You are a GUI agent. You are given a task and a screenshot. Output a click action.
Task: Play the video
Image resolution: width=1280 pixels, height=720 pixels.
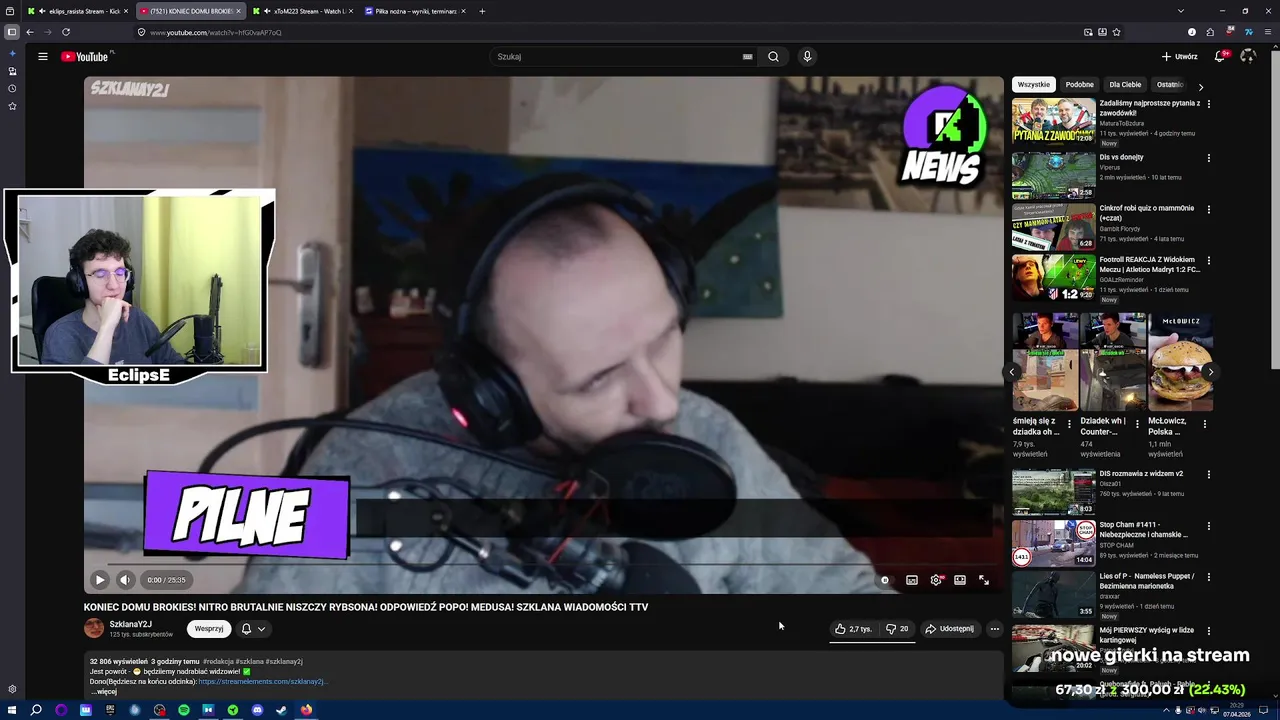click(x=99, y=580)
